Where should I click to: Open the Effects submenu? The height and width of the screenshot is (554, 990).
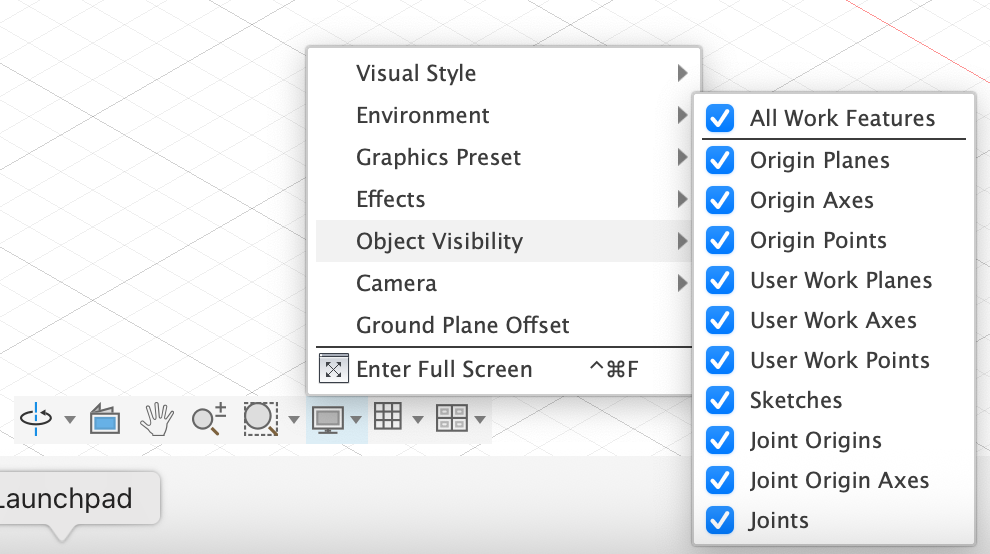[504, 200]
